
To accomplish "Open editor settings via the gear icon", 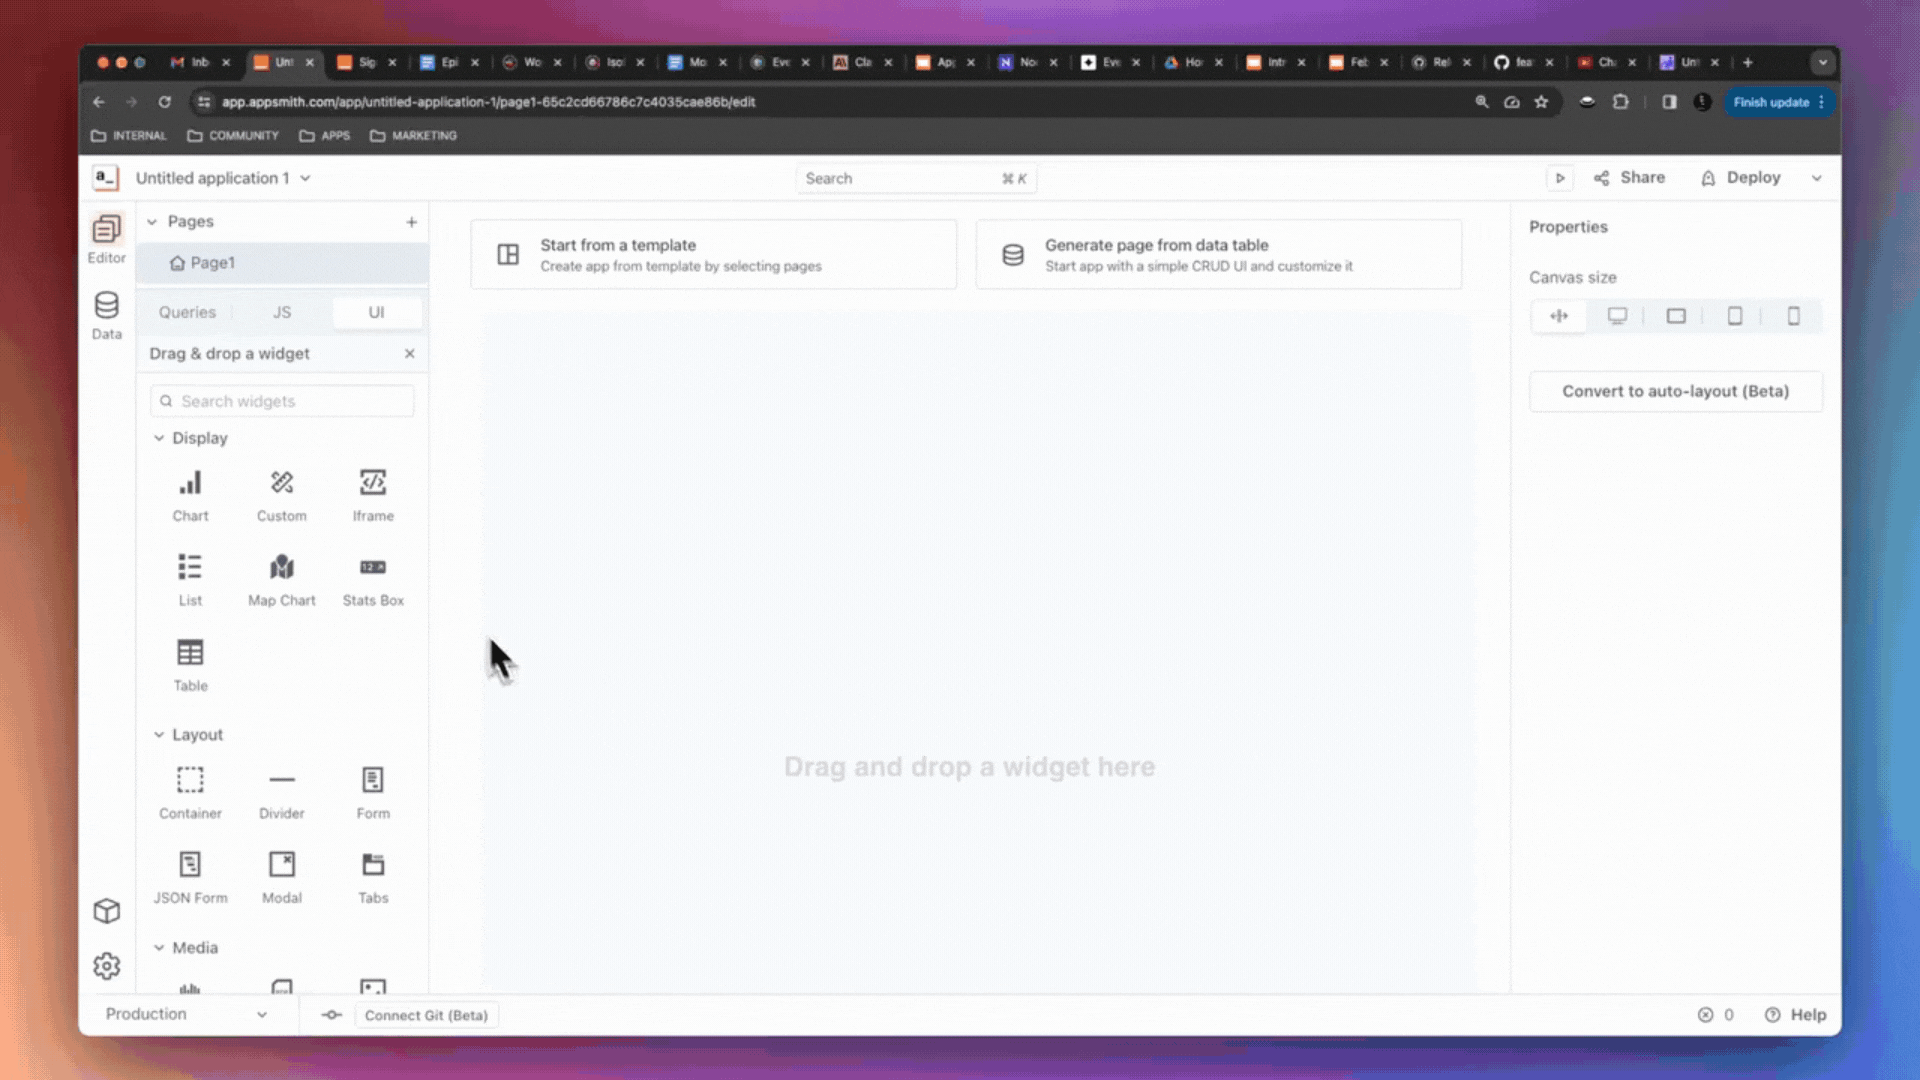I will click(x=106, y=965).
